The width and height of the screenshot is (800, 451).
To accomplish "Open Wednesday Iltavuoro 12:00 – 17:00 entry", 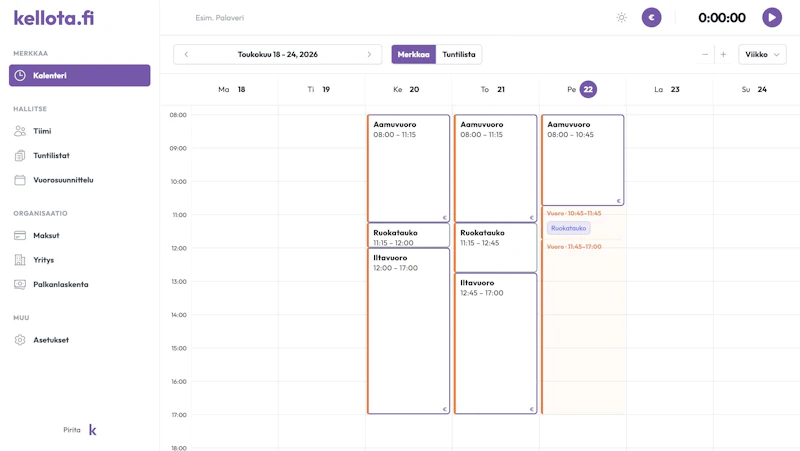I will pos(408,331).
